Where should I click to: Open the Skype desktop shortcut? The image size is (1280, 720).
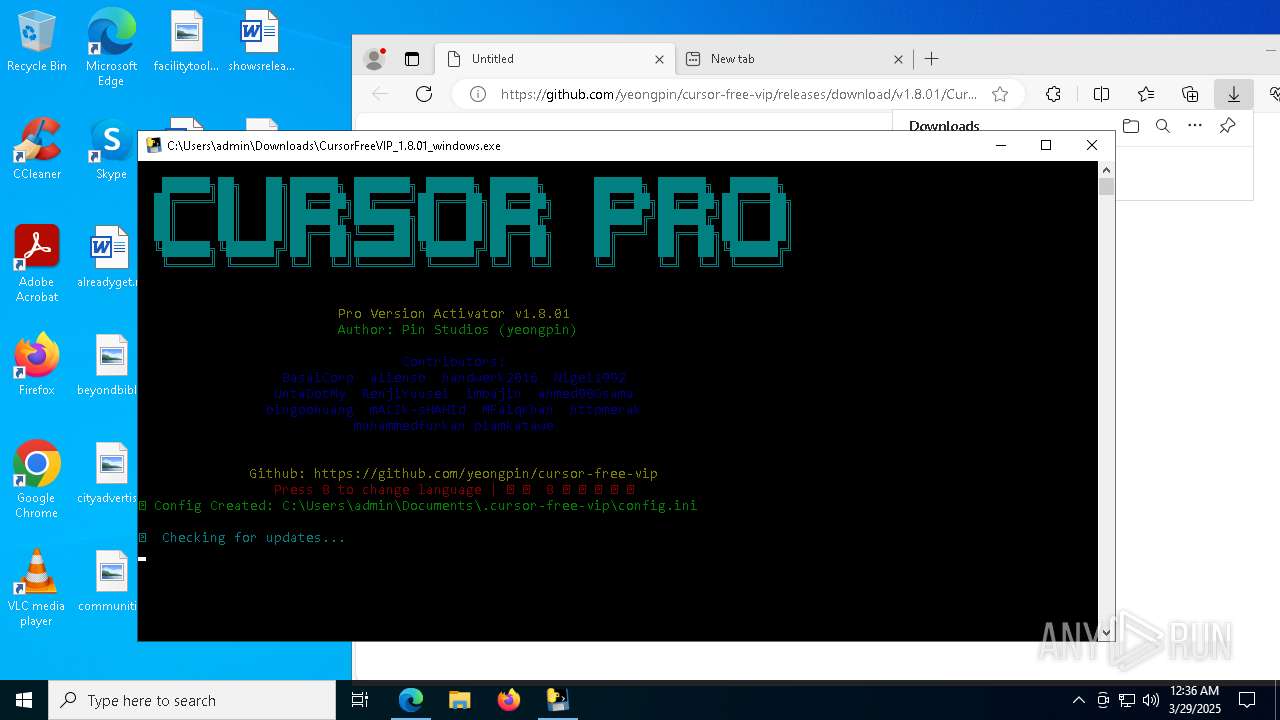click(111, 149)
